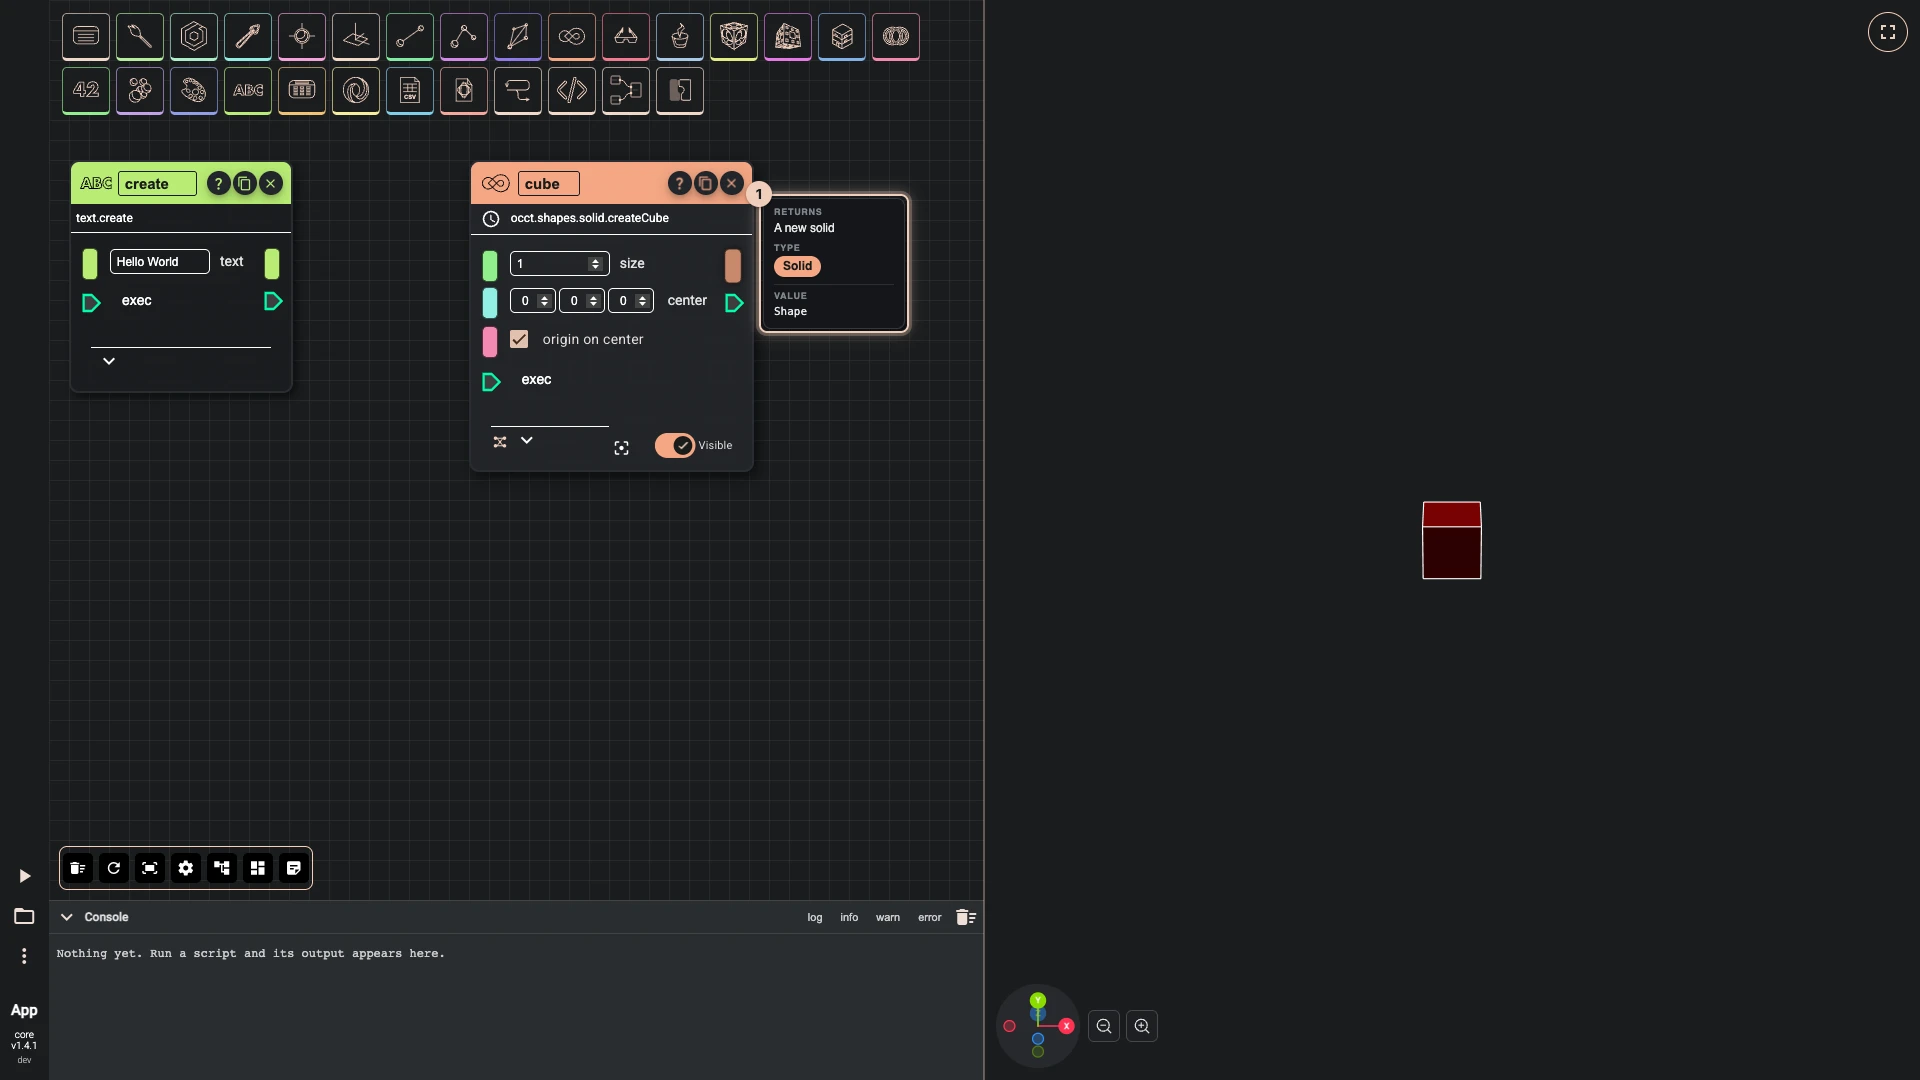This screenshot has height=1080, width=1920.
Task: Open the folder icon in left sidebar
Action: coord(24,916)
